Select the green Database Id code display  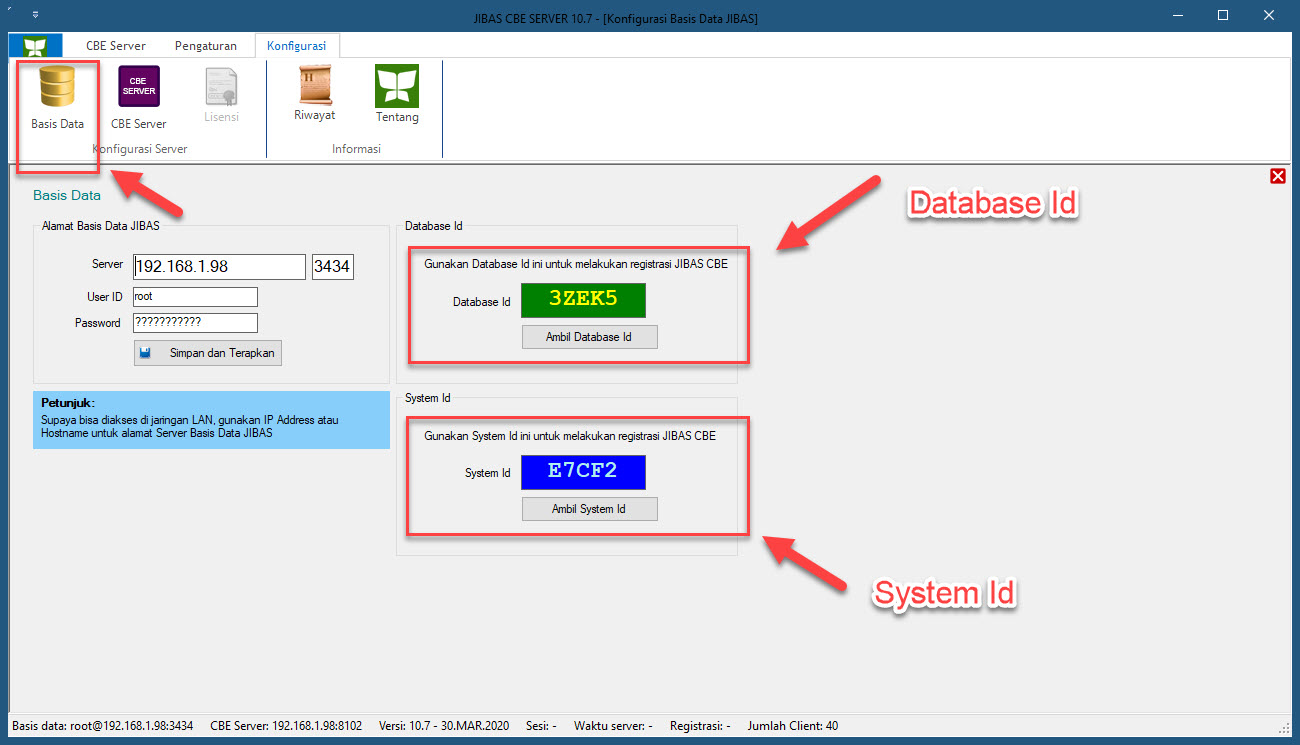pyautogui.click(x=583, y=300)
